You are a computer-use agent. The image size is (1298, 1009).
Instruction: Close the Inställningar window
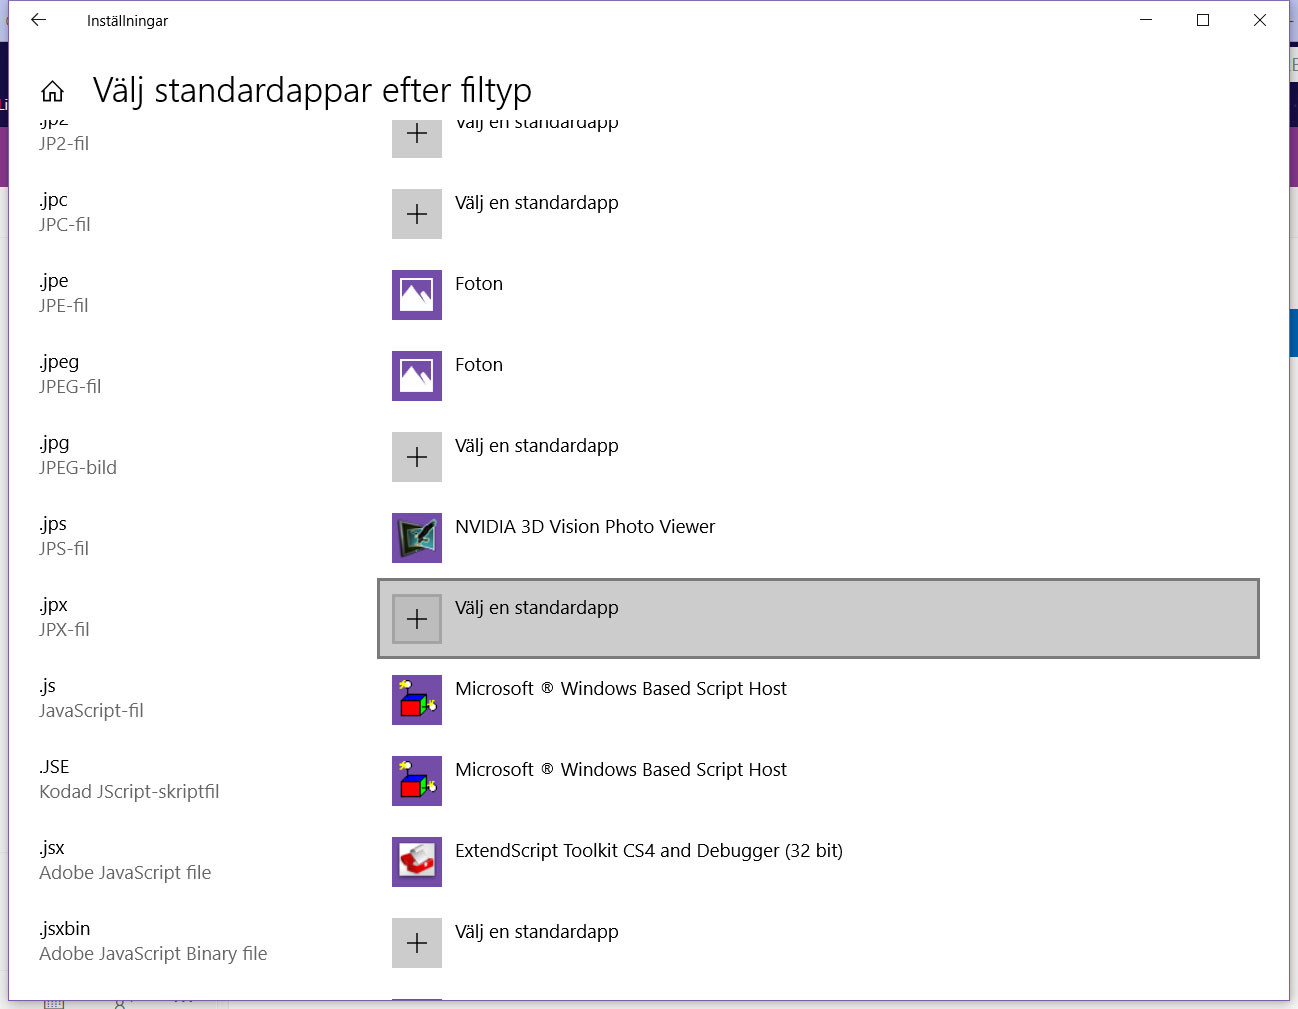pos(1260,20)
